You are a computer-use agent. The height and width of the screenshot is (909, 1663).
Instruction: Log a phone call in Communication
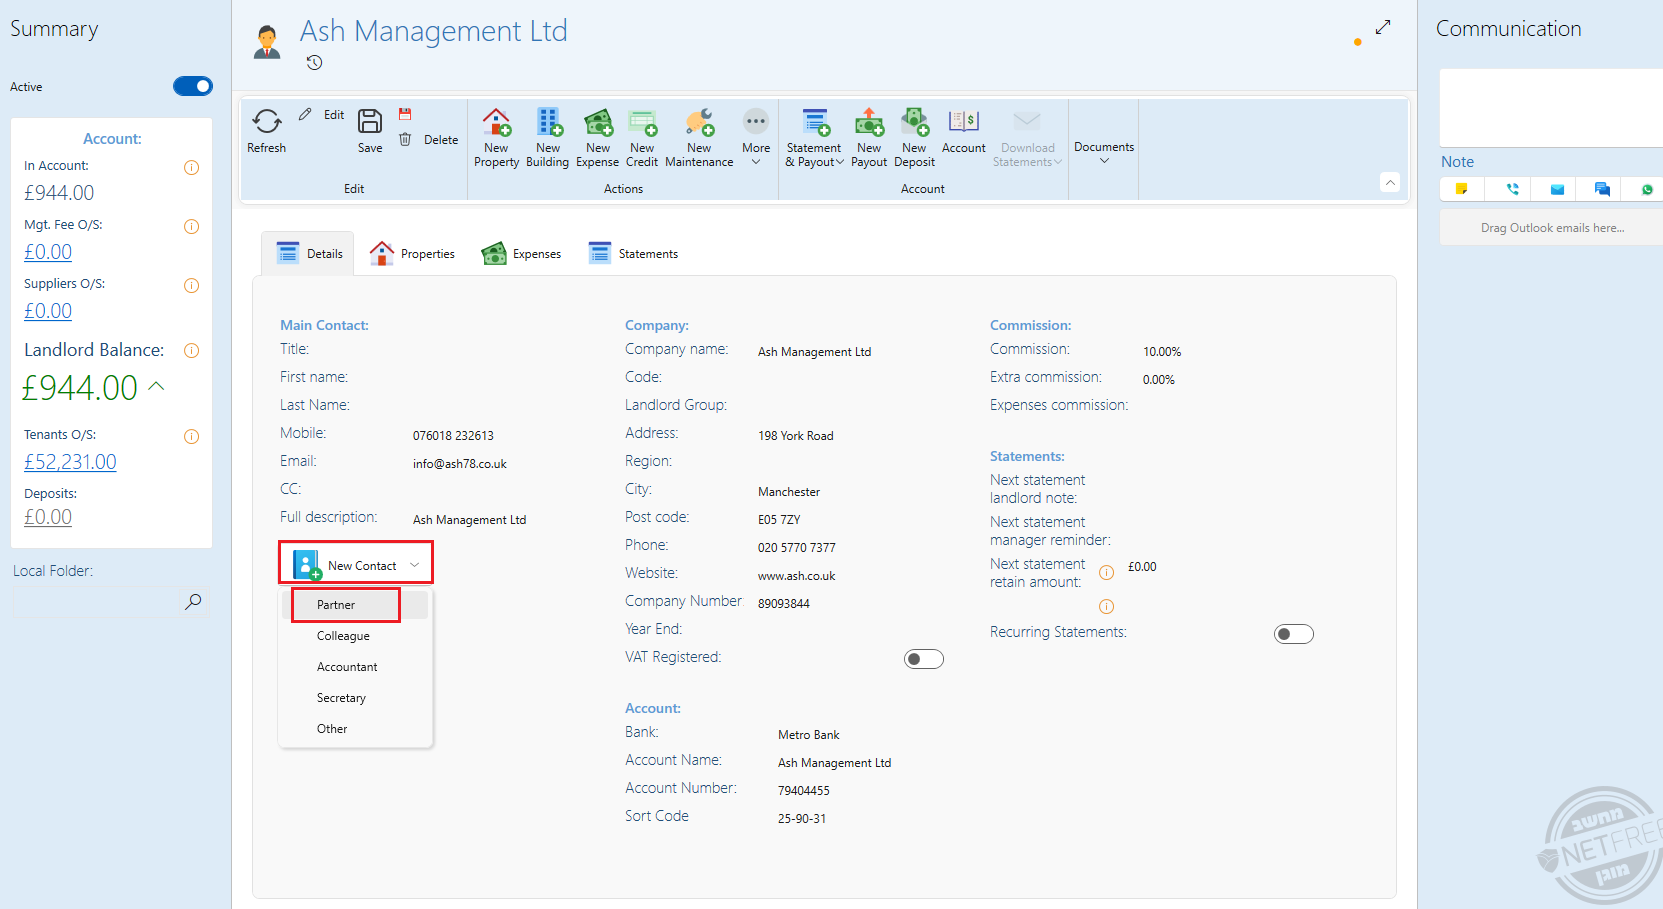1512,188
